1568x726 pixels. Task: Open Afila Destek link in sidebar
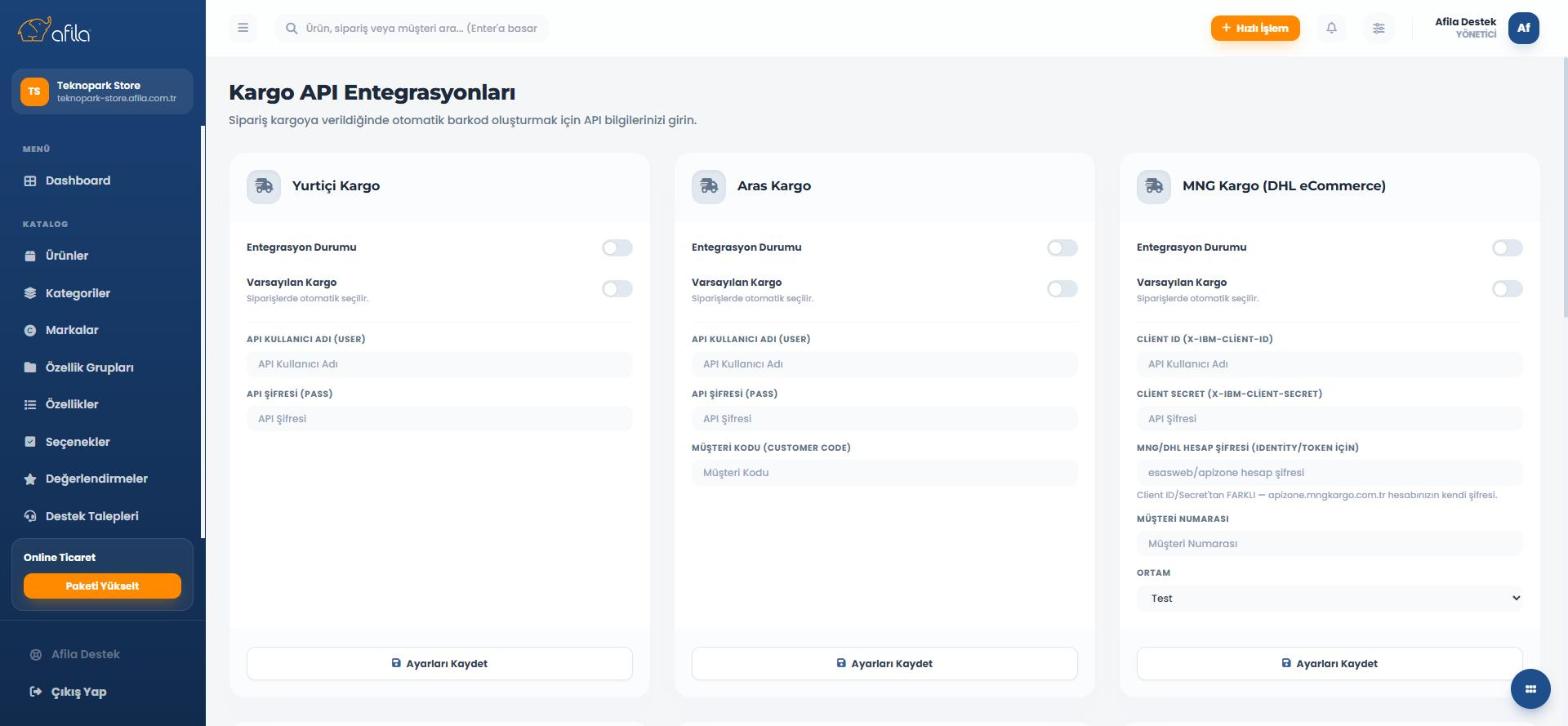pyautogui.click(x=75, y=654)
